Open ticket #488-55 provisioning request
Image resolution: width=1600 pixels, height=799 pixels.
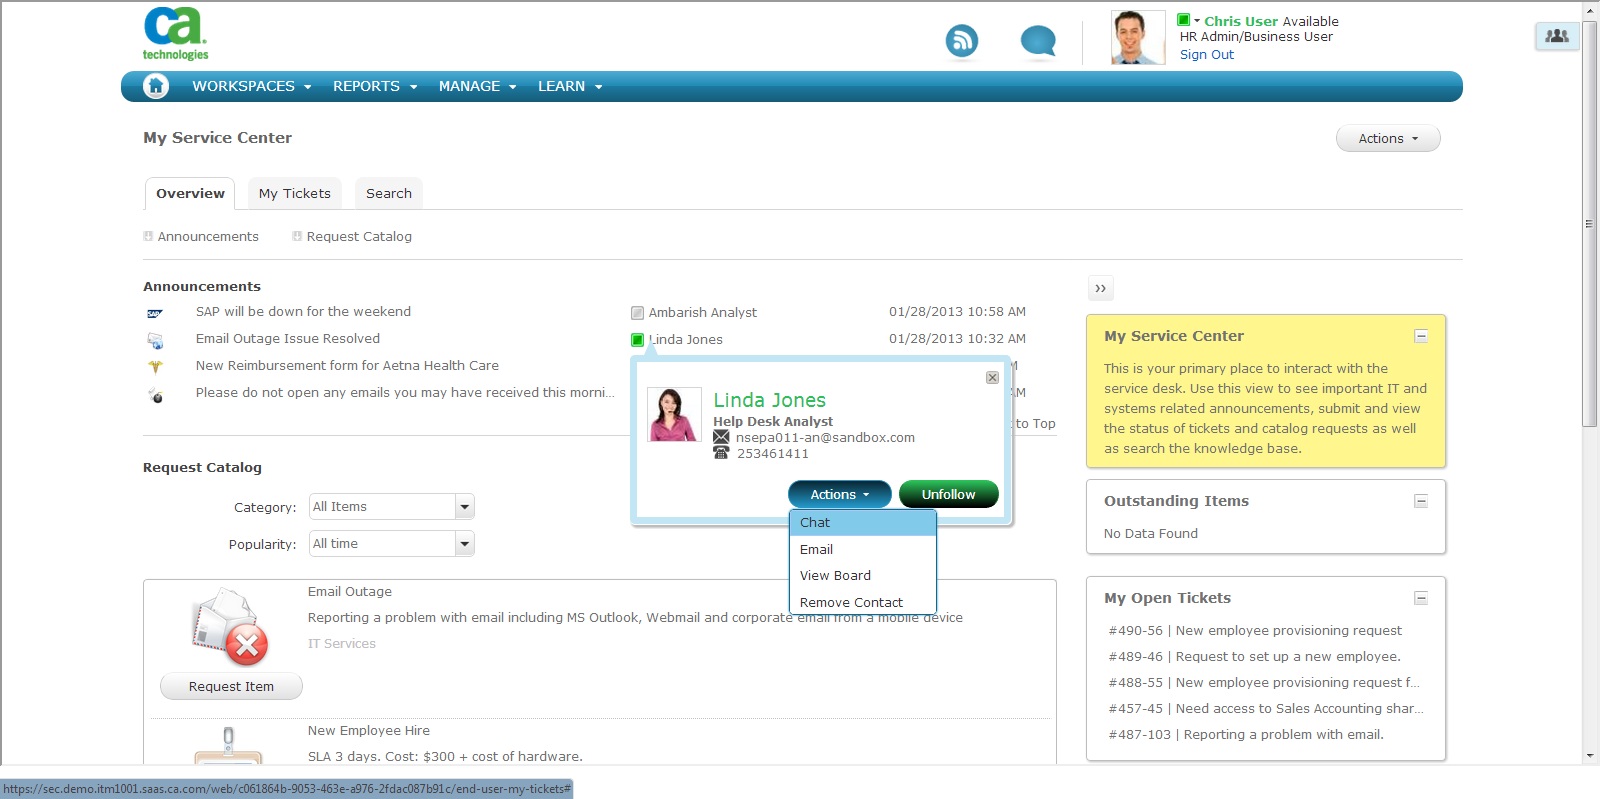[x=1264, y=683]
